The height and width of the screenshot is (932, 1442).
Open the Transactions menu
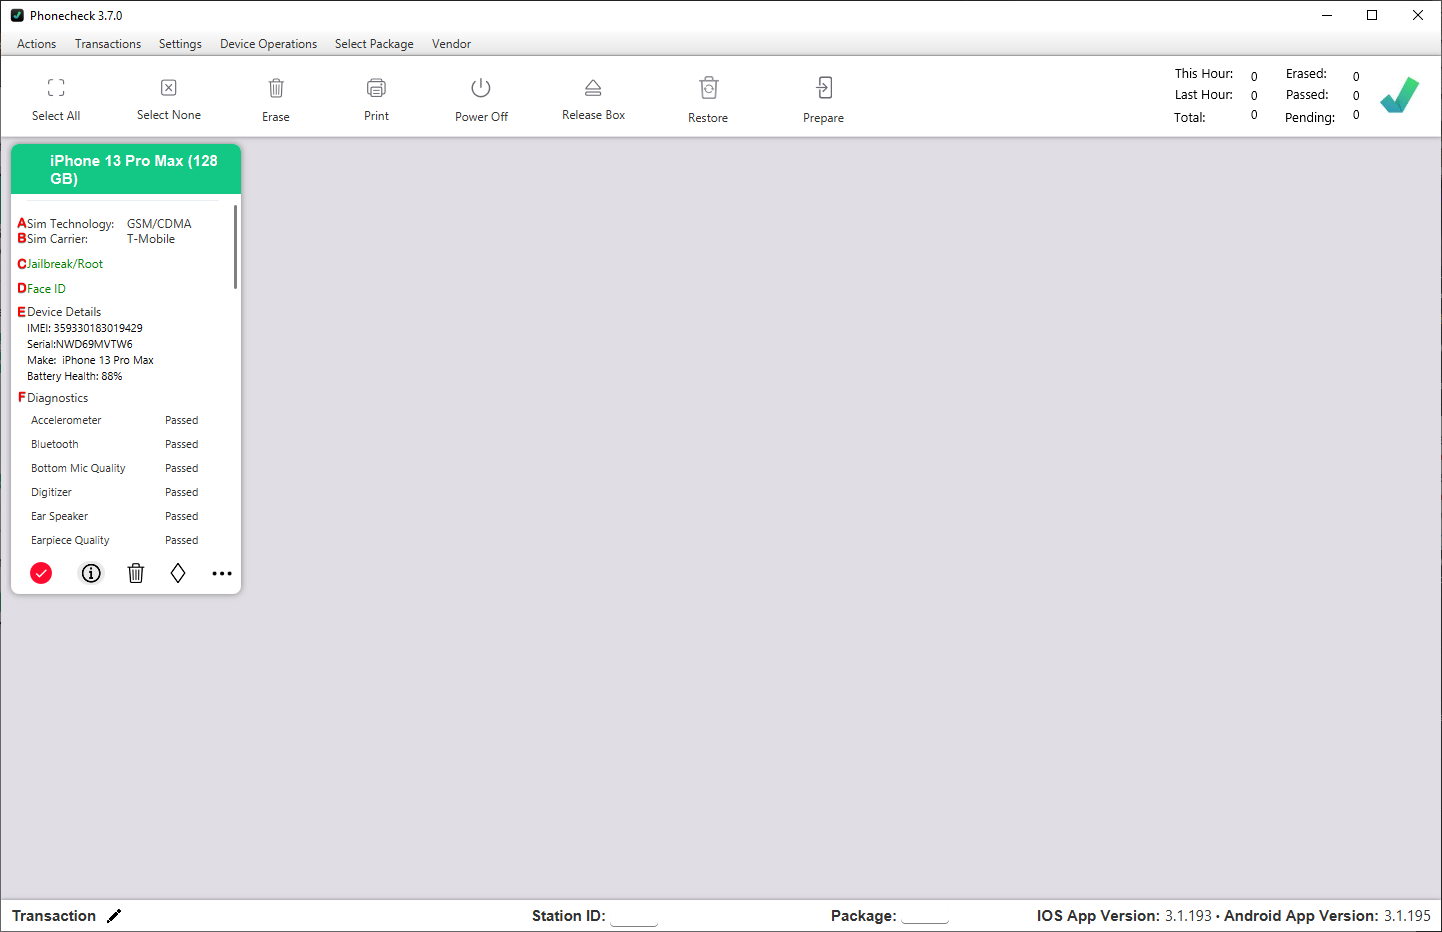pos(108,44)
